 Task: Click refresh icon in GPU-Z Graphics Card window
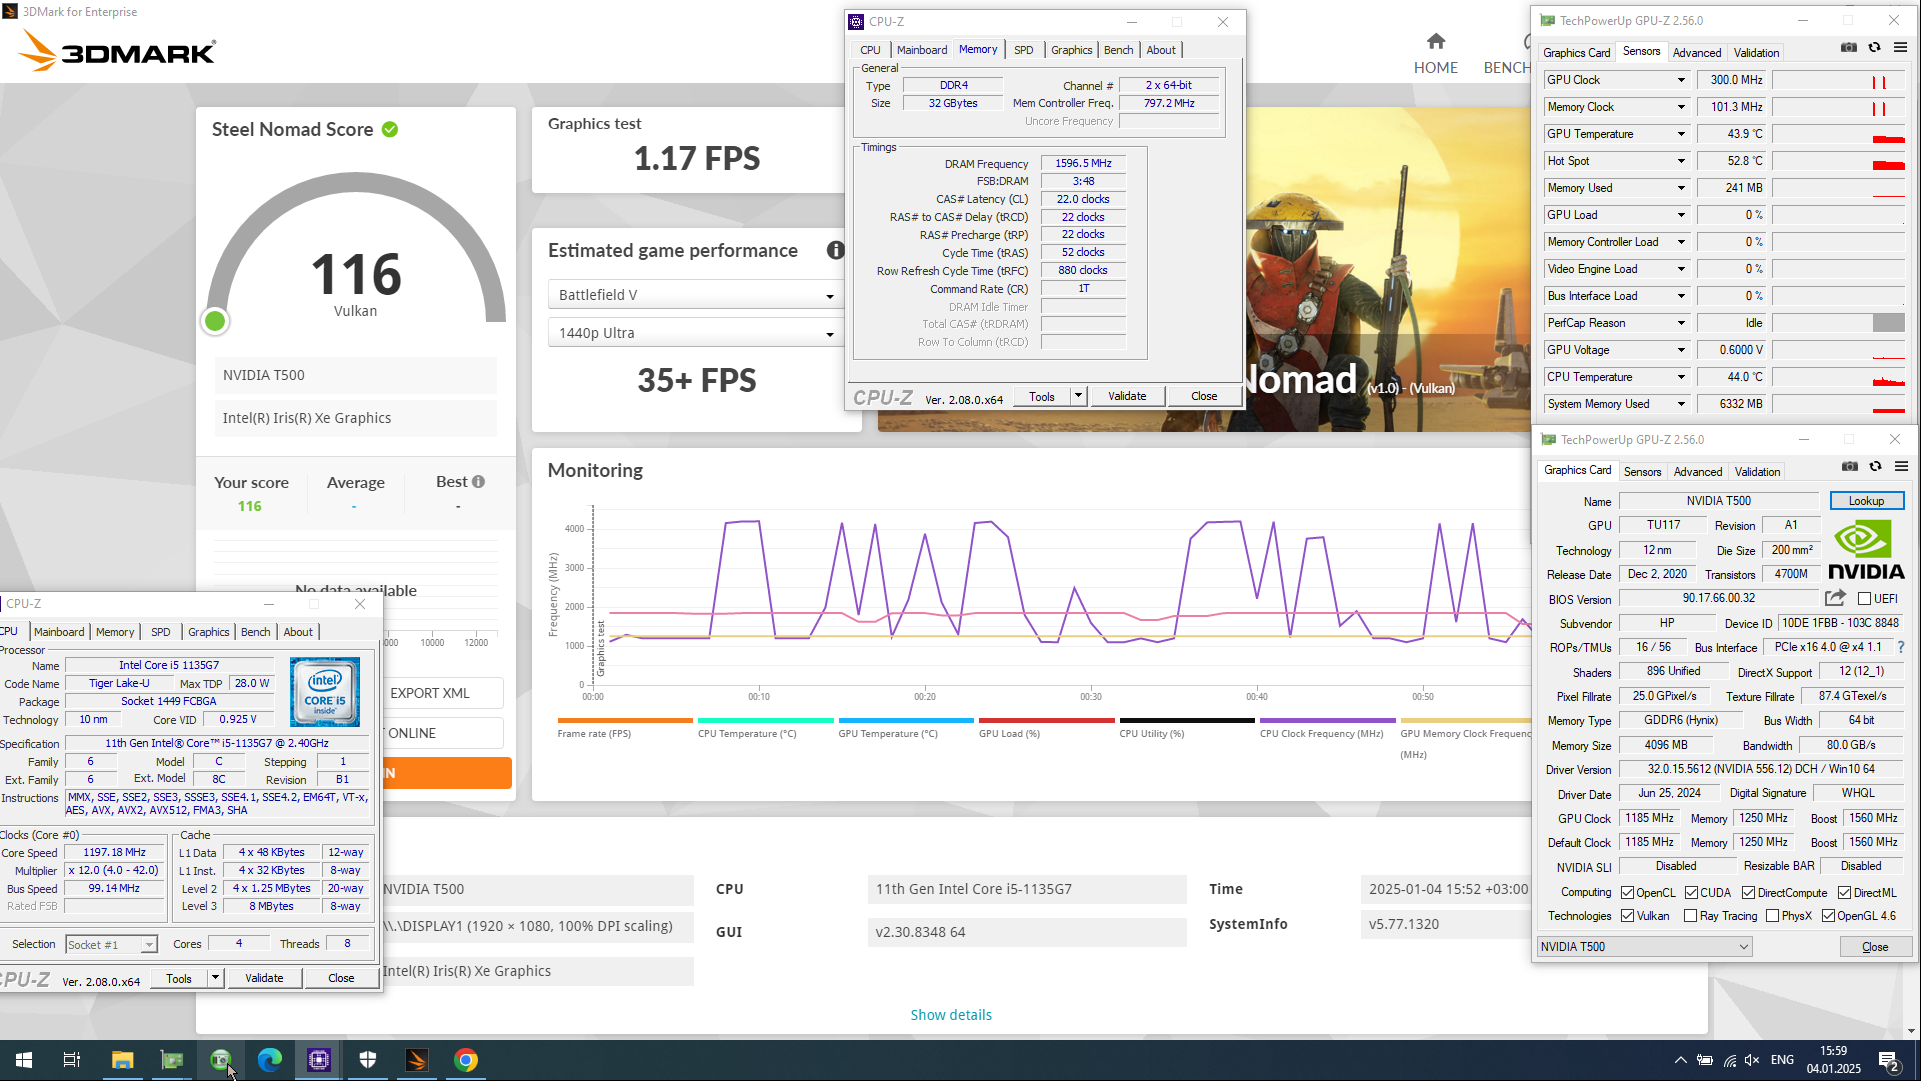[x=1876, y=467]
